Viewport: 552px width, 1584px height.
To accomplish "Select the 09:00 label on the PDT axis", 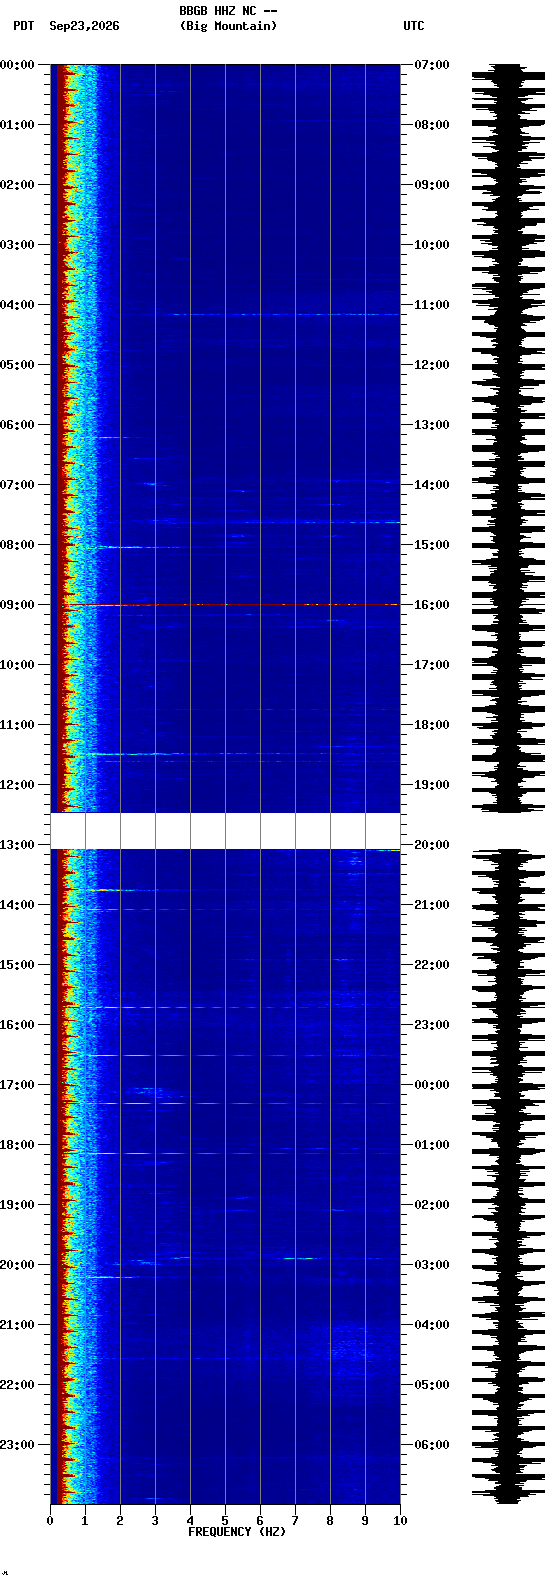I will (18, 605).
